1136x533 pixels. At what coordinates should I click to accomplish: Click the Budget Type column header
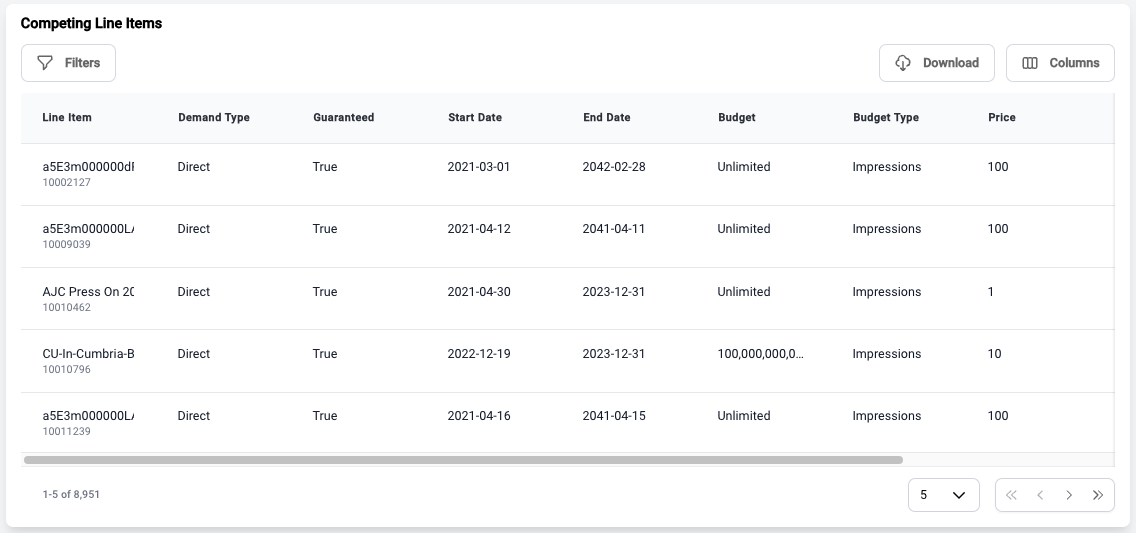tap(886, 118)
